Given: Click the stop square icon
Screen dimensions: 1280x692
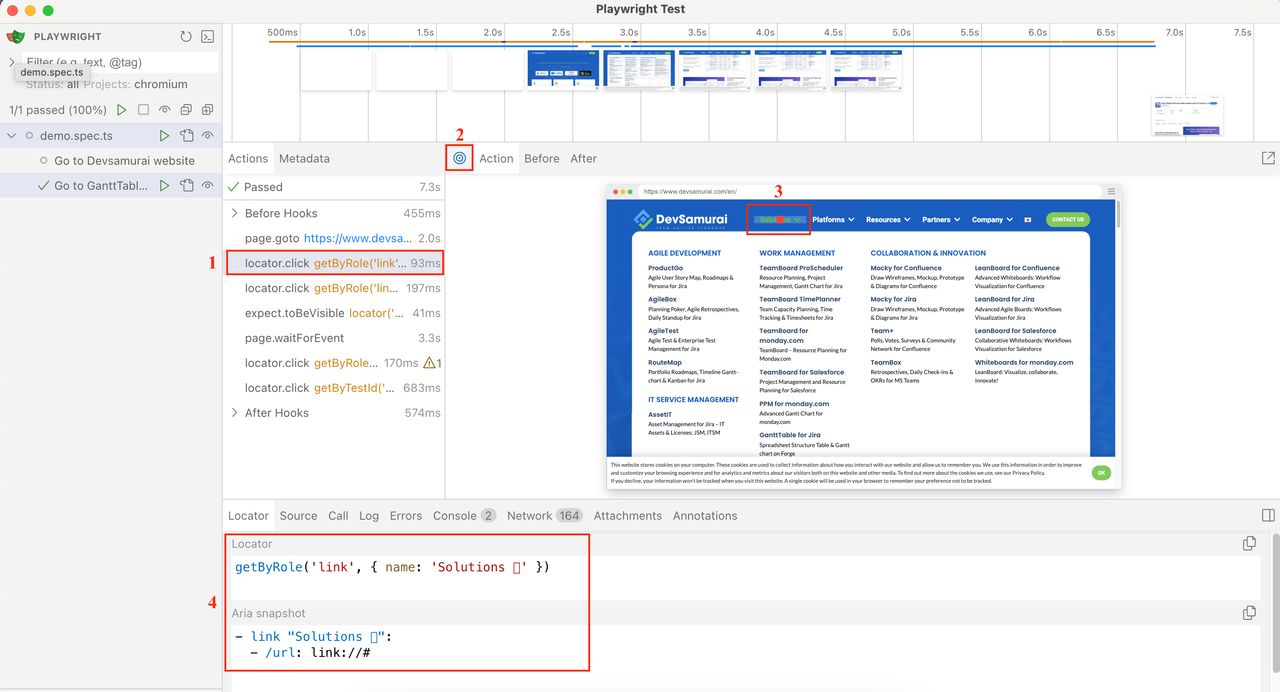Looking at the screenshot, I should click(143, 110).
